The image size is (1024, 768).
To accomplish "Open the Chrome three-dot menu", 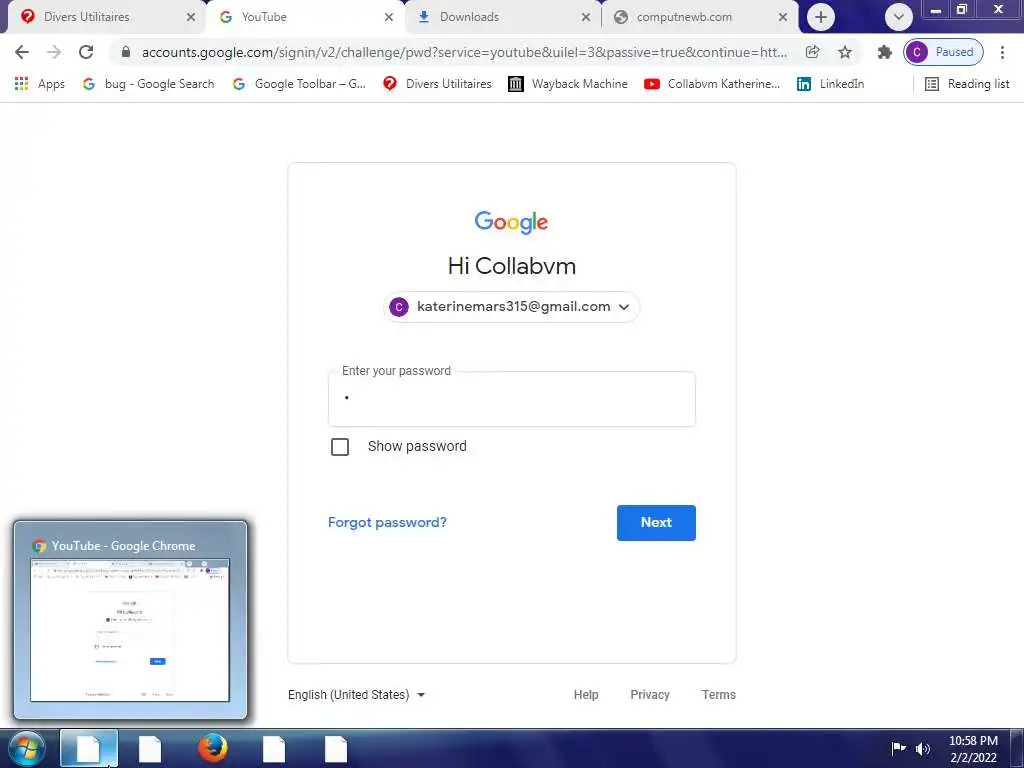I will 1002,52.
